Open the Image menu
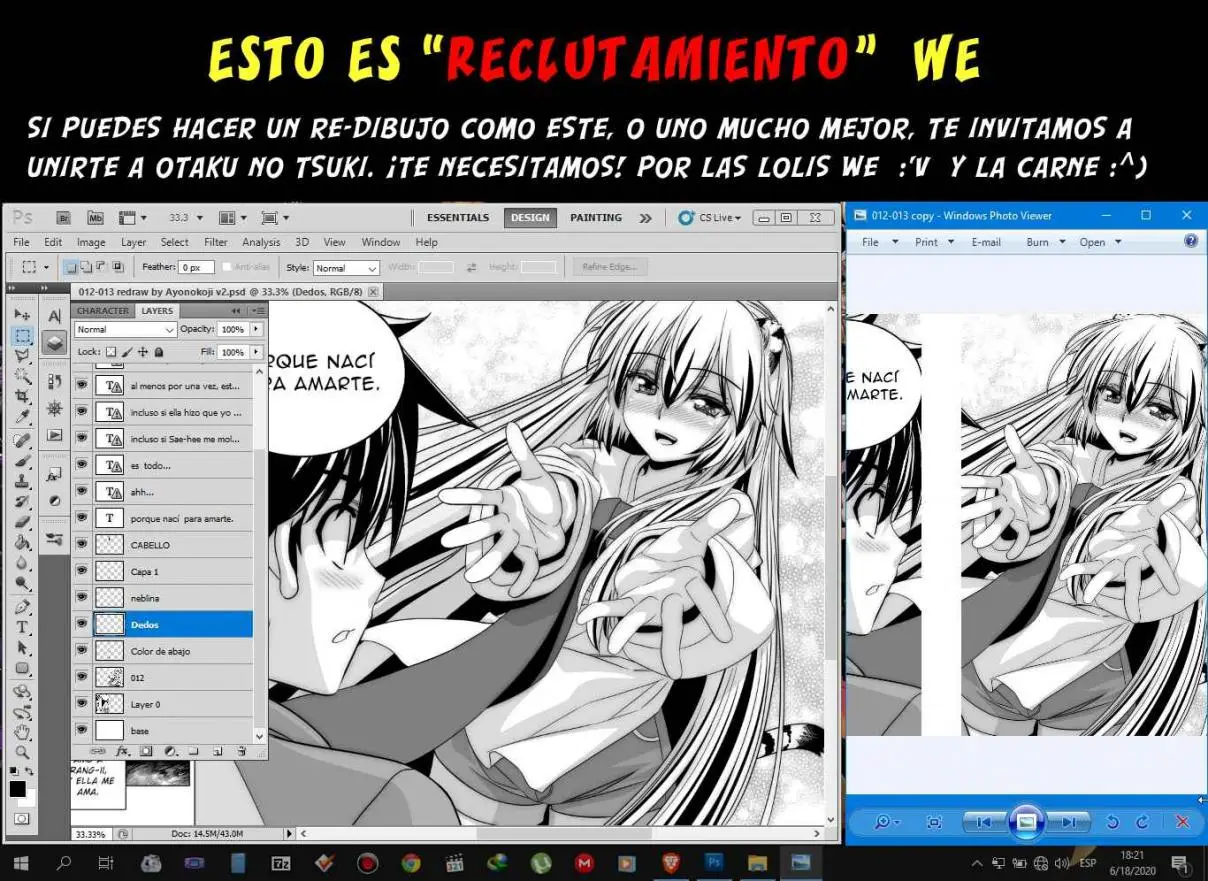 point(91,242)
